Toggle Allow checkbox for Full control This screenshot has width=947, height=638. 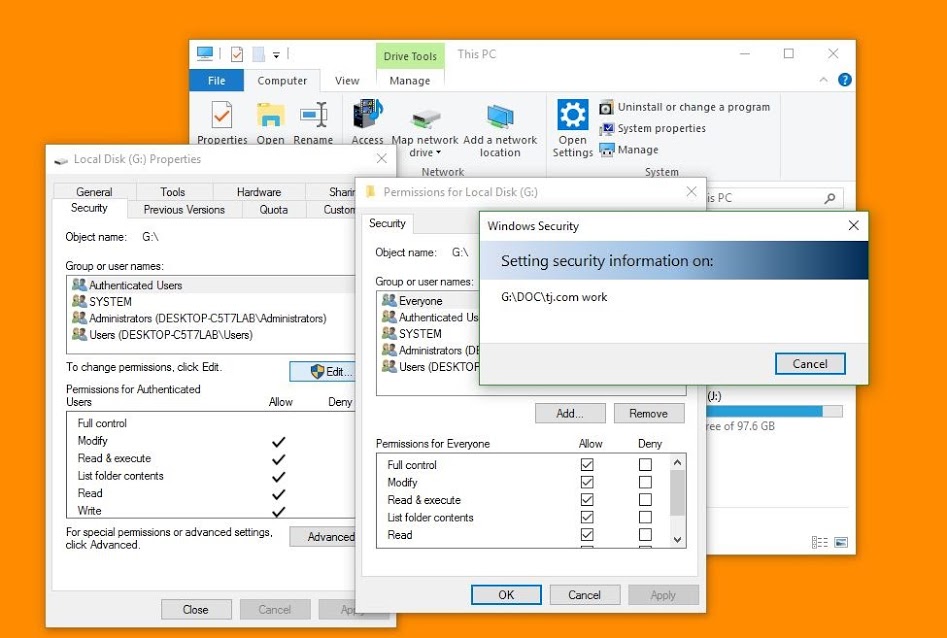click(x=587, y=465)
